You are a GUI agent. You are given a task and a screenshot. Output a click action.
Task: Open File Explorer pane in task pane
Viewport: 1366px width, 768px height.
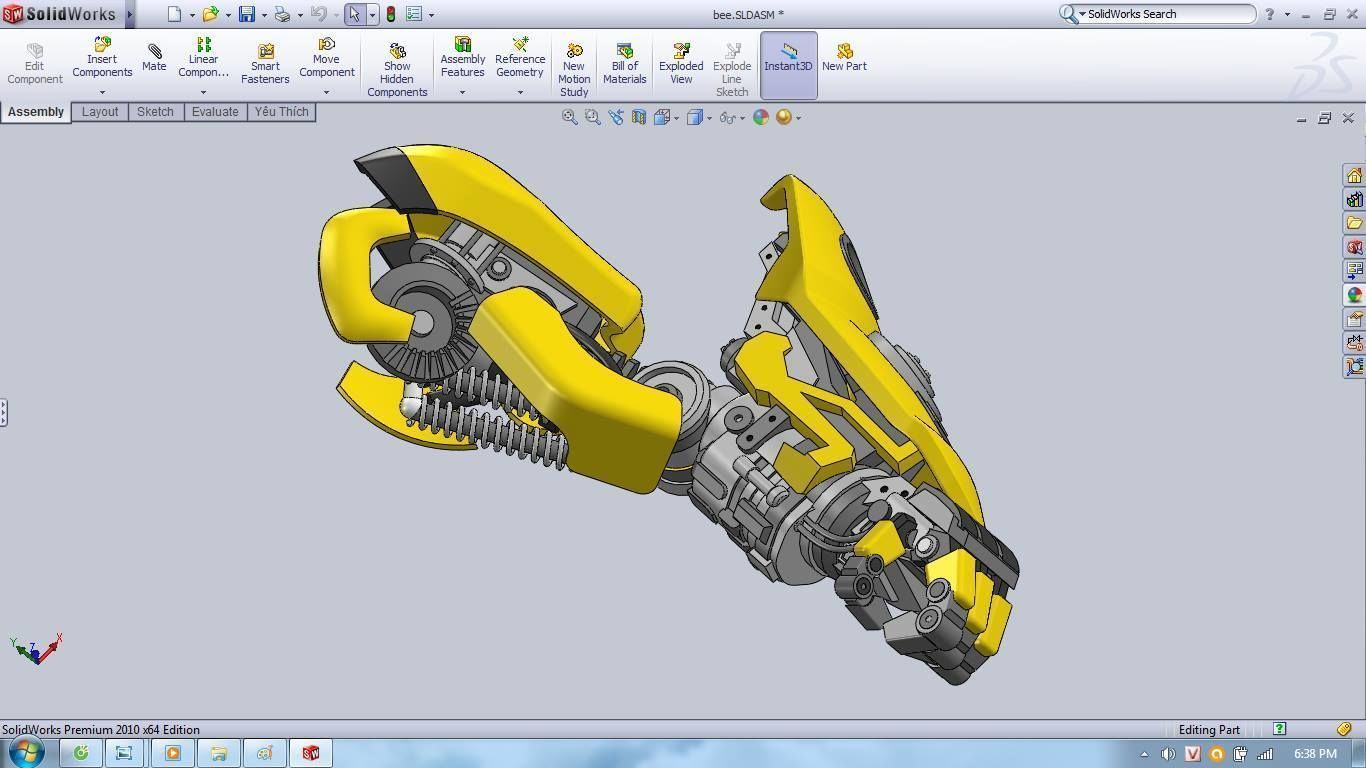coord(1354,223)
